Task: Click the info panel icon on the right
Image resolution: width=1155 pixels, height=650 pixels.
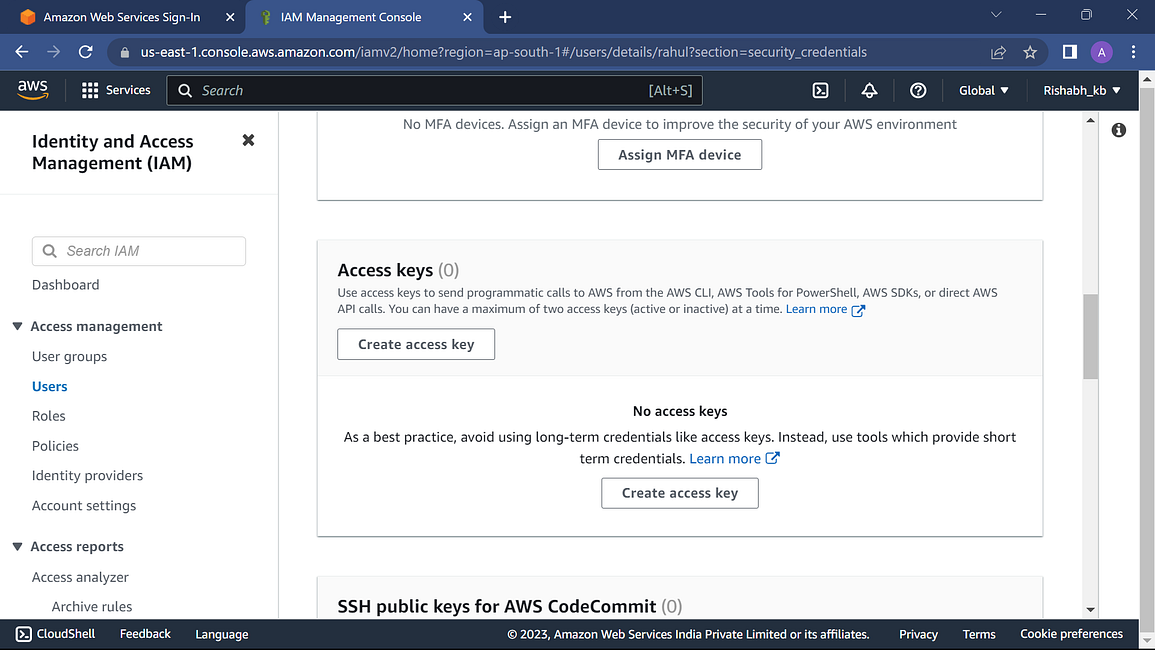Action: [1118, 130]
